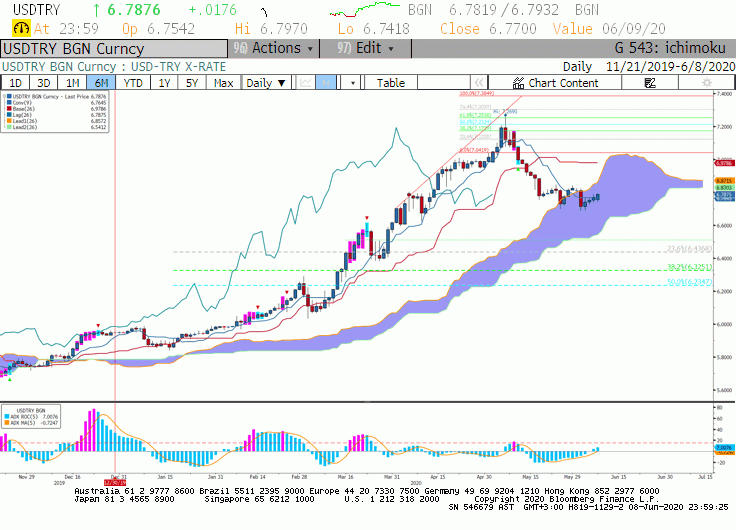Viewport: 736px width, 530px height.
Task: Click the yellow gauge icon beside At
Action: point(21,29)
